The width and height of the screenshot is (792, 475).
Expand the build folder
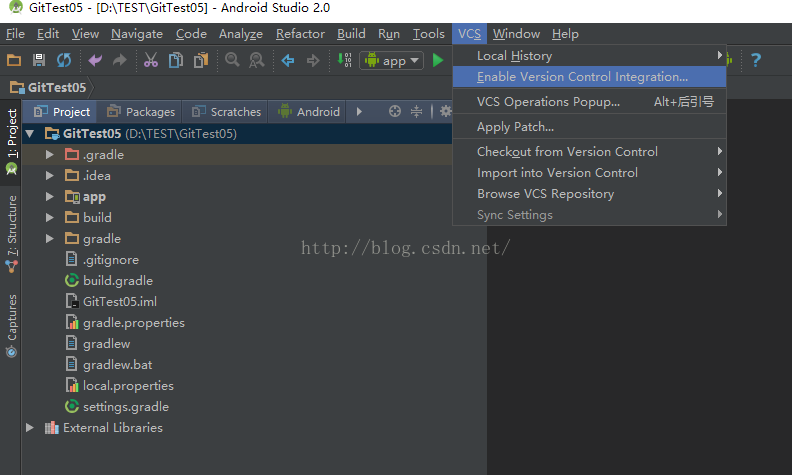tap(50, 218)
